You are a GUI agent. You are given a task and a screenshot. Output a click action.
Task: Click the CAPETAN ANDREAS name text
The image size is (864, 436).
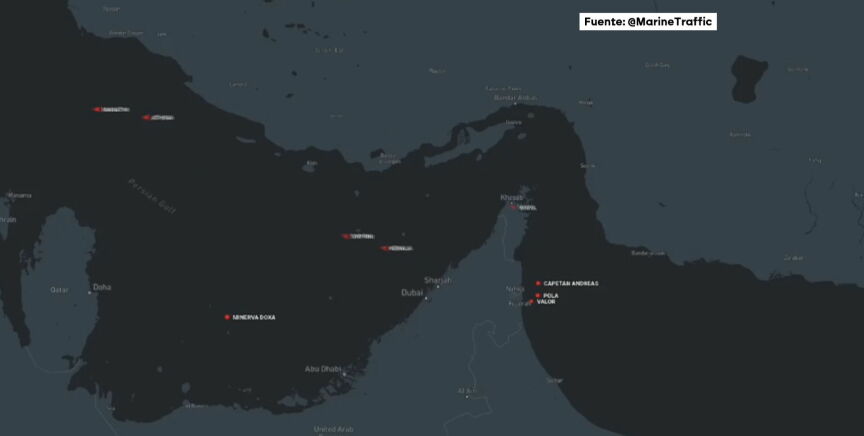571,284
